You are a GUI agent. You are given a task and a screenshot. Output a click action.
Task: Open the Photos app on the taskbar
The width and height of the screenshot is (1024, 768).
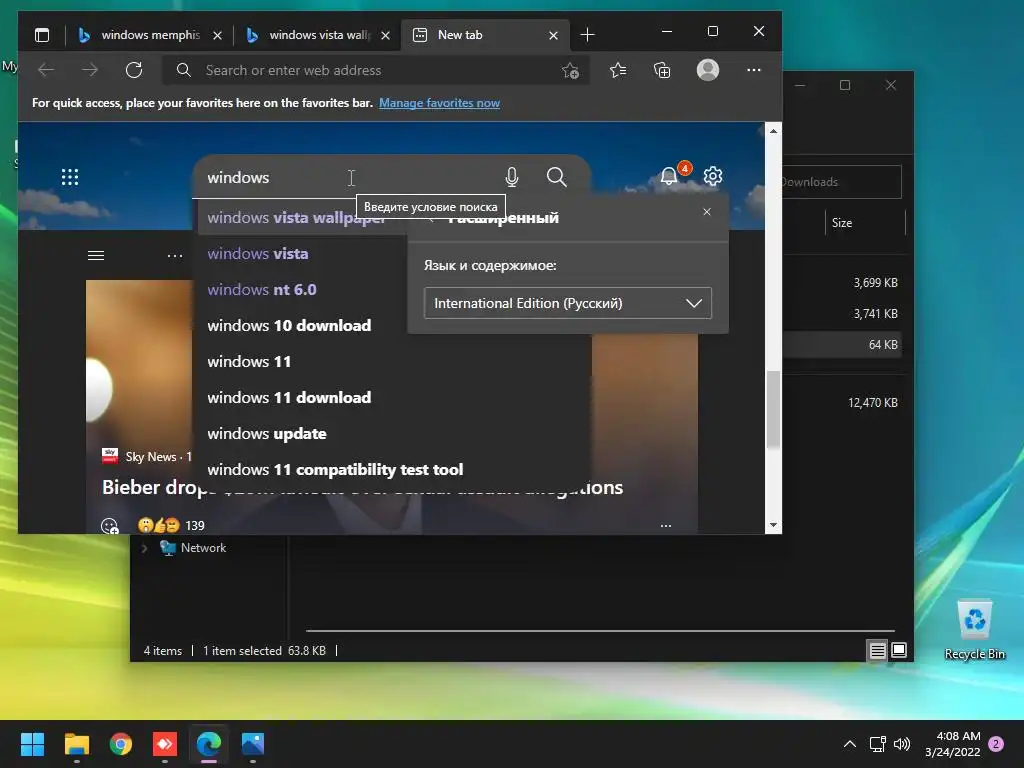pyautogui.click(x=253, y=744)
